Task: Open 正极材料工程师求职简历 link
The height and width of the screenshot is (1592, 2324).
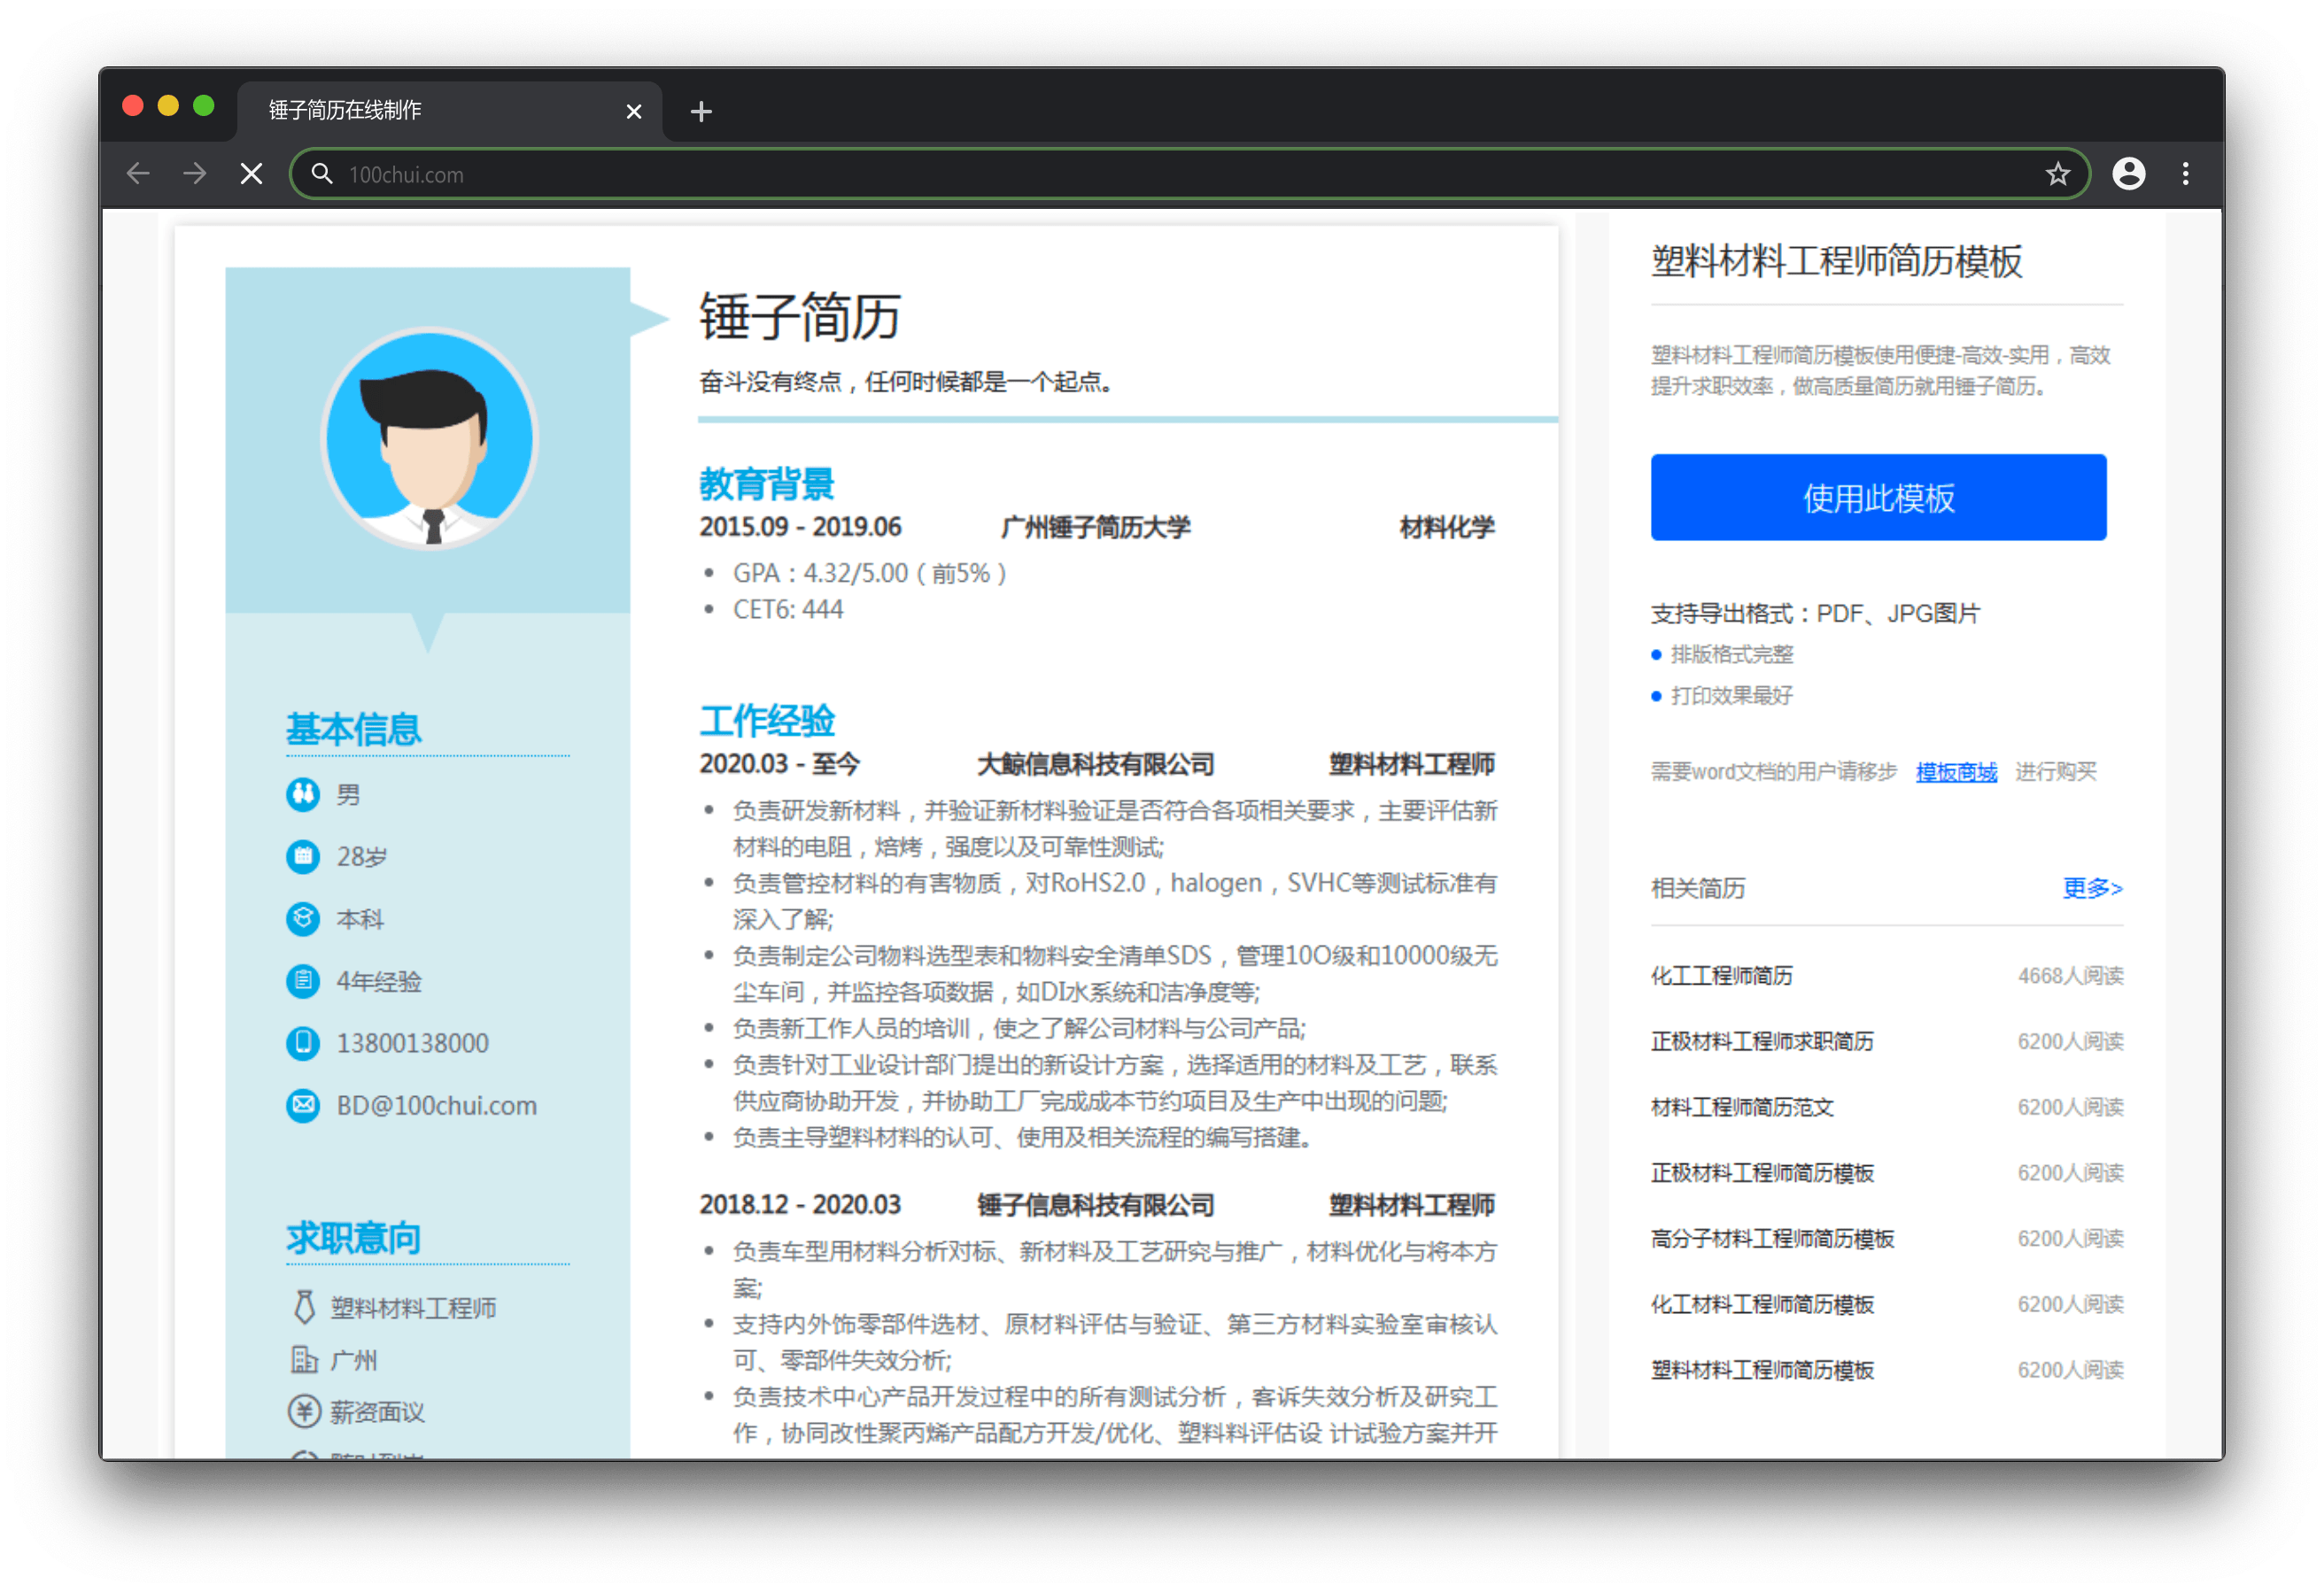Action: point(1762,1041)
